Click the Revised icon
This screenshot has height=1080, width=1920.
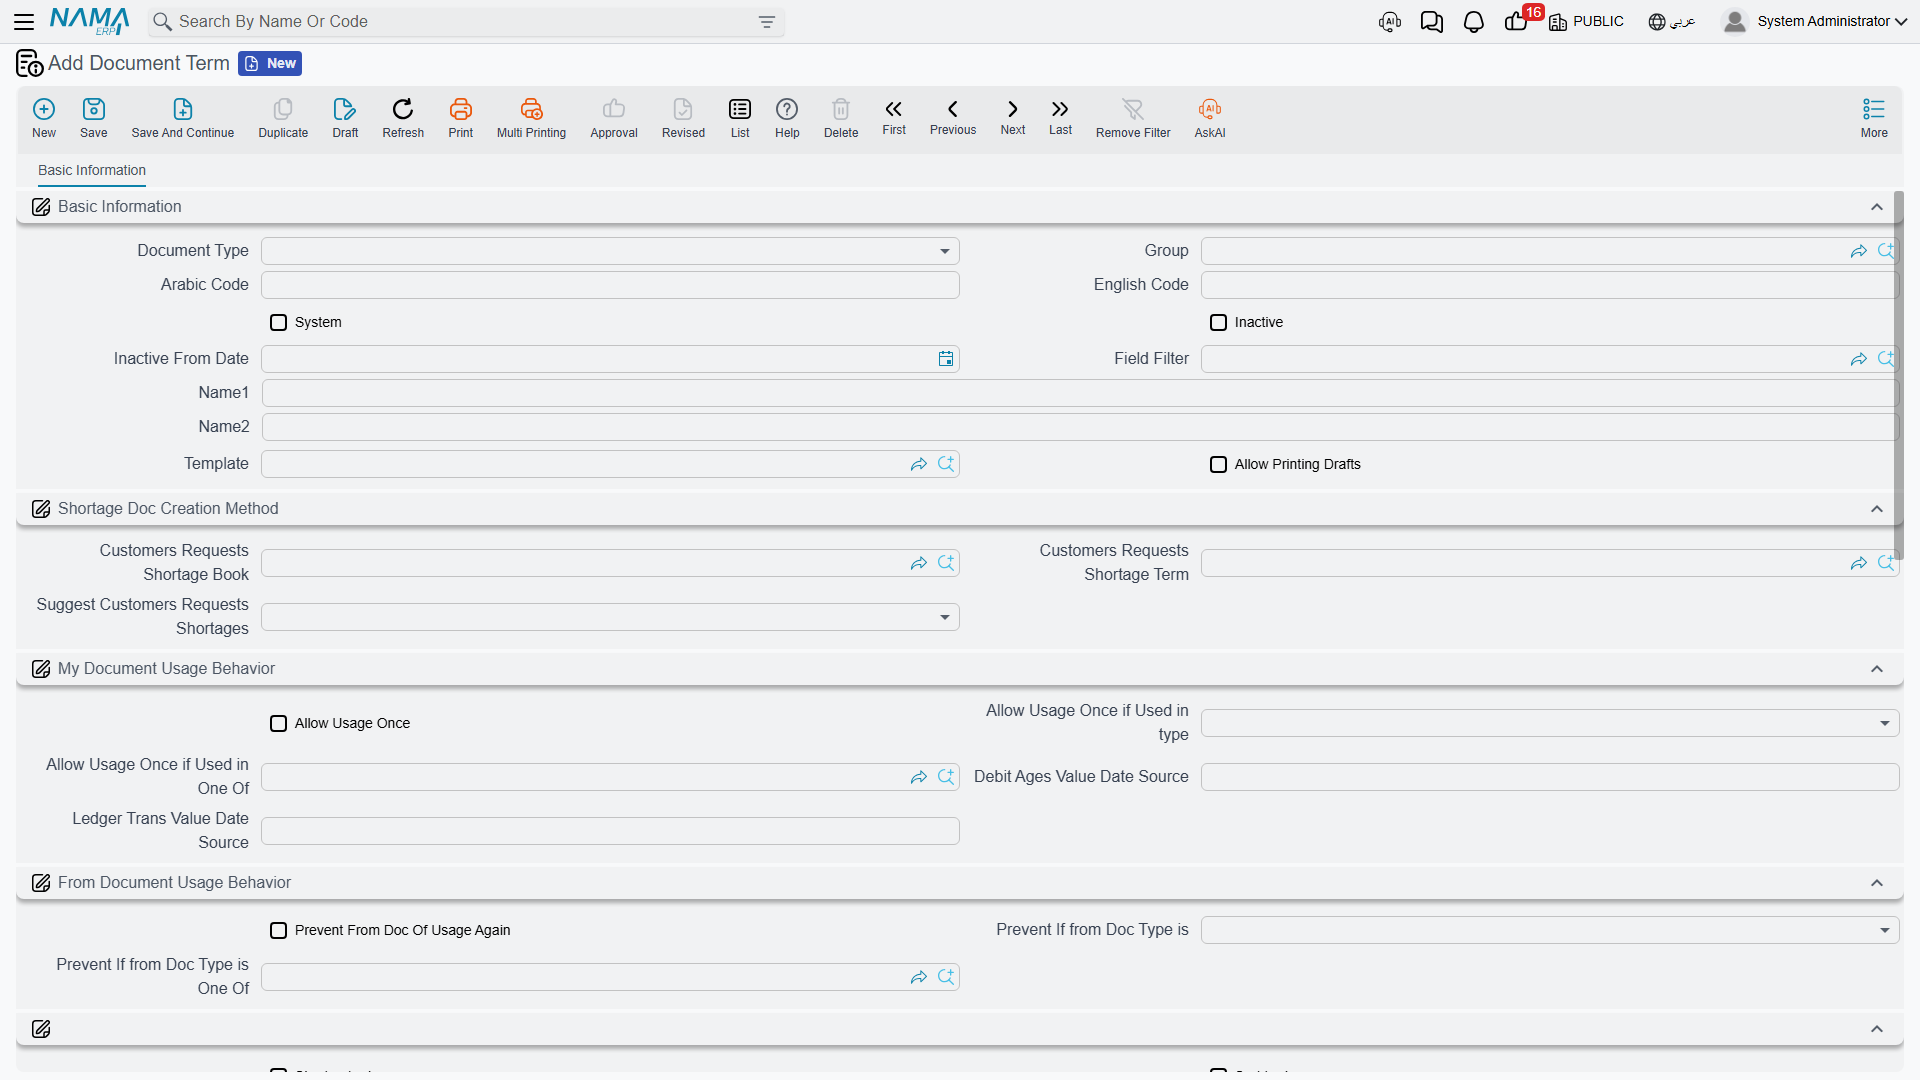coord(683,118)
